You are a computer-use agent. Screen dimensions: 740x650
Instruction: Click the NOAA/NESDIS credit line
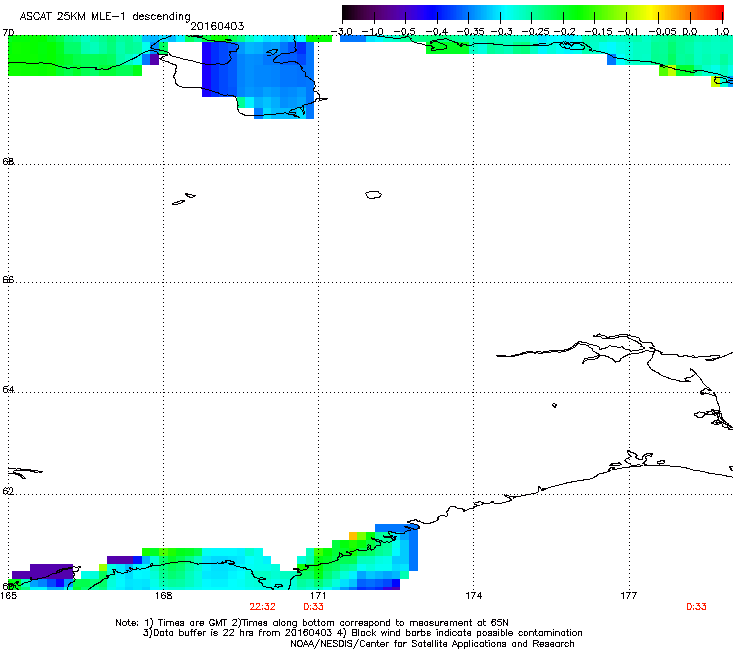pyautogui.click(x=432, y=643)
